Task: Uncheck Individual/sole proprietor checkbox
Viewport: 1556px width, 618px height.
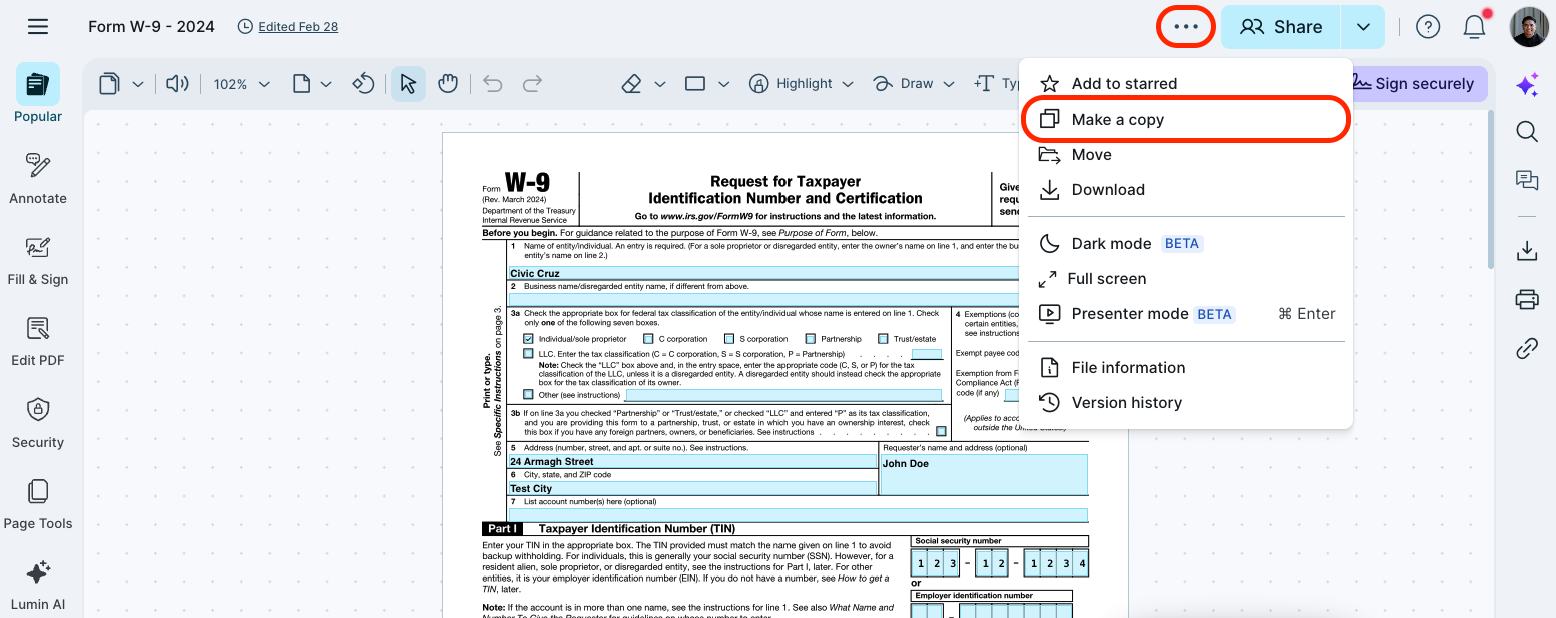Action: (528, 339)
